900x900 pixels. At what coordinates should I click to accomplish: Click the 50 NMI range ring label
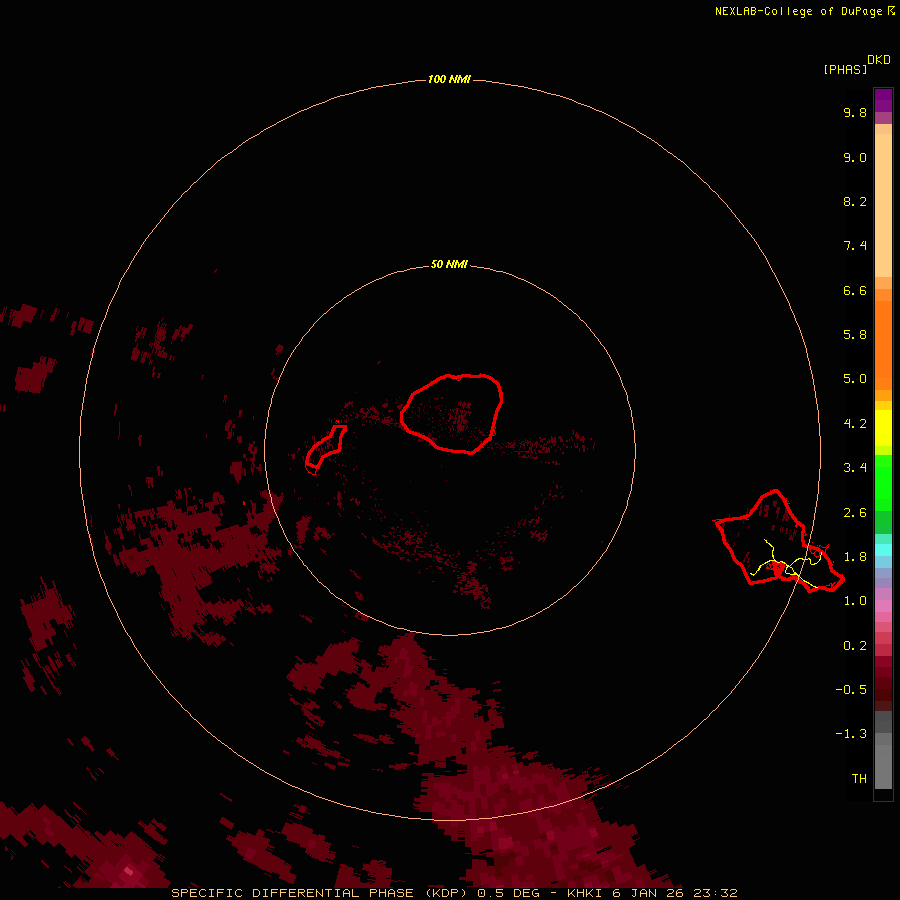click(449, 264)
